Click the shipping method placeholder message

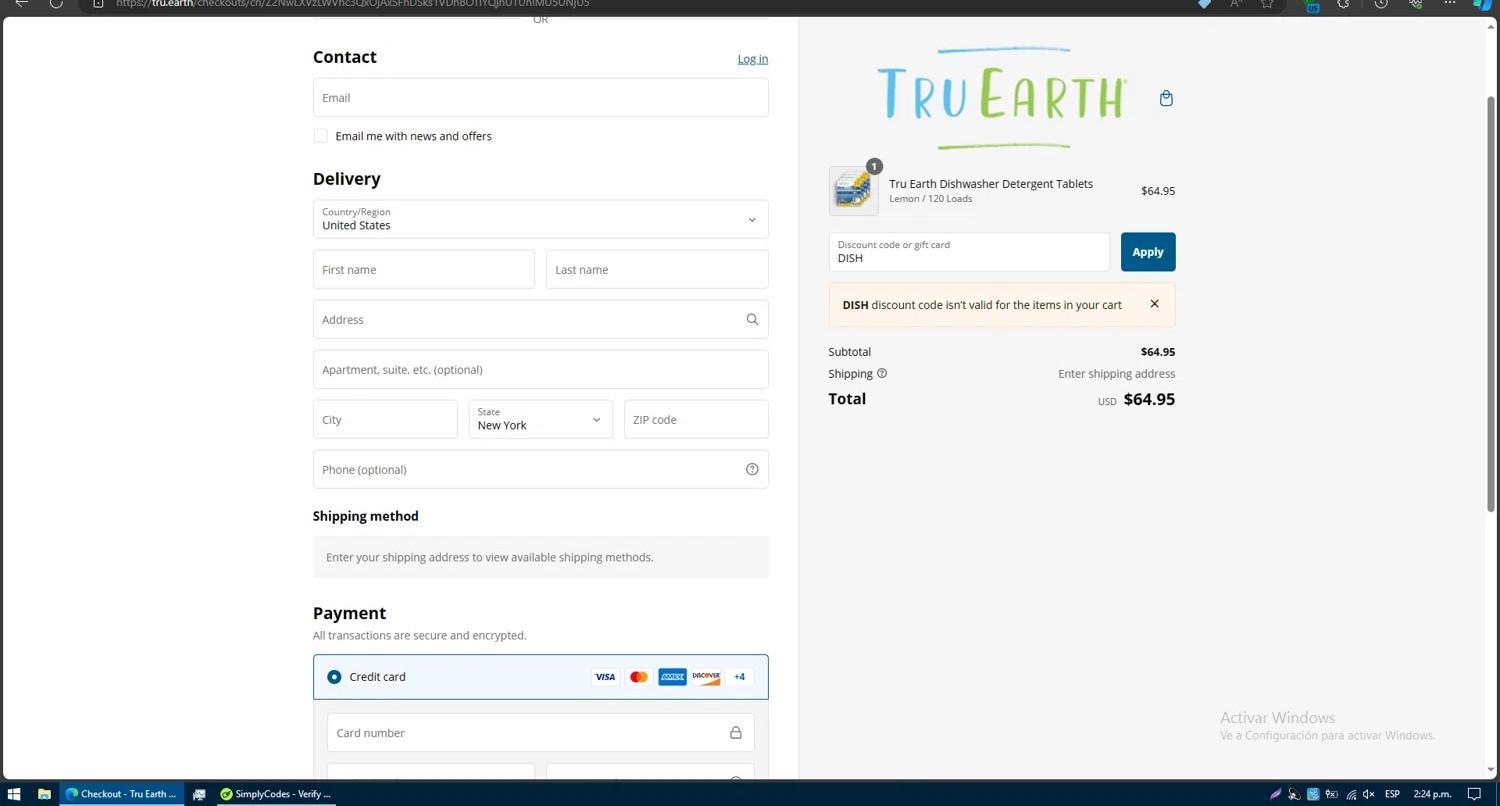[x=541, y=558]
